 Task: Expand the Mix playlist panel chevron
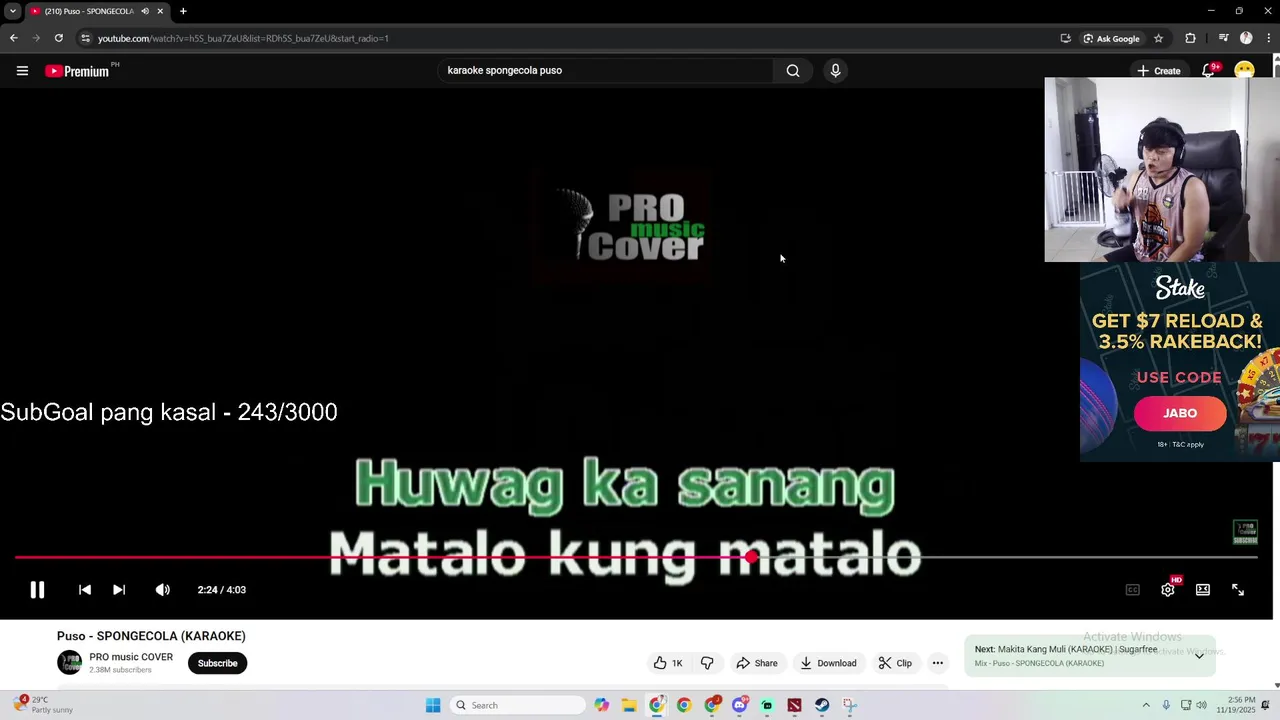coord(1199,656)
